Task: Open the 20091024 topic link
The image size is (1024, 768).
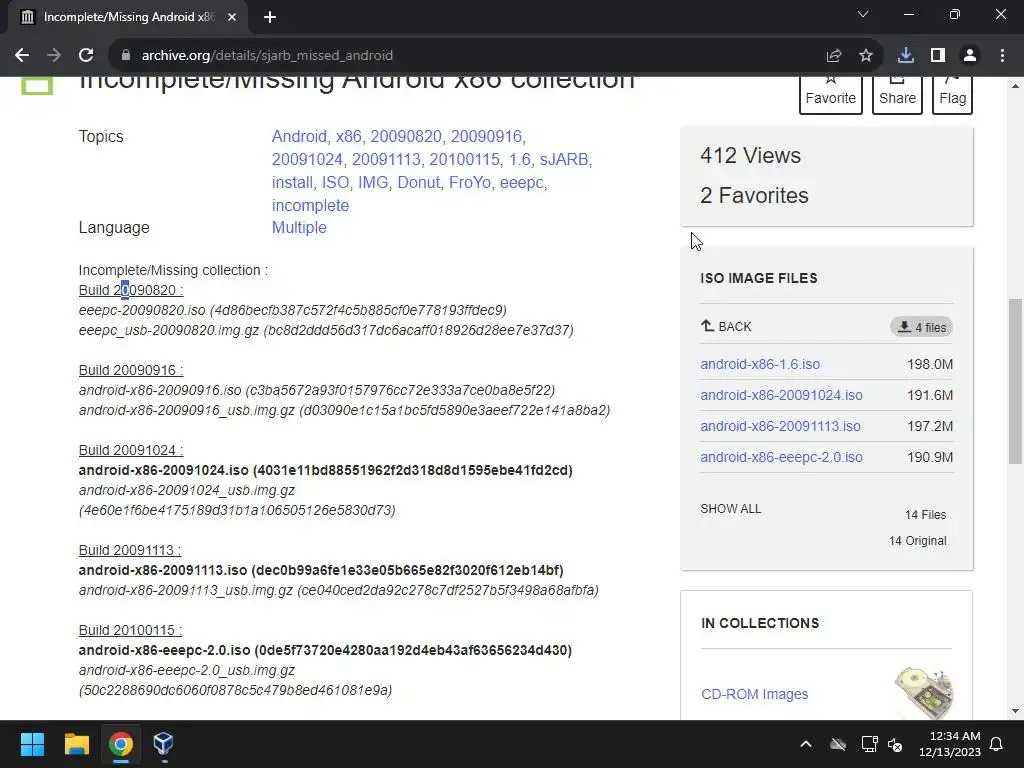Action: [308, 159]
